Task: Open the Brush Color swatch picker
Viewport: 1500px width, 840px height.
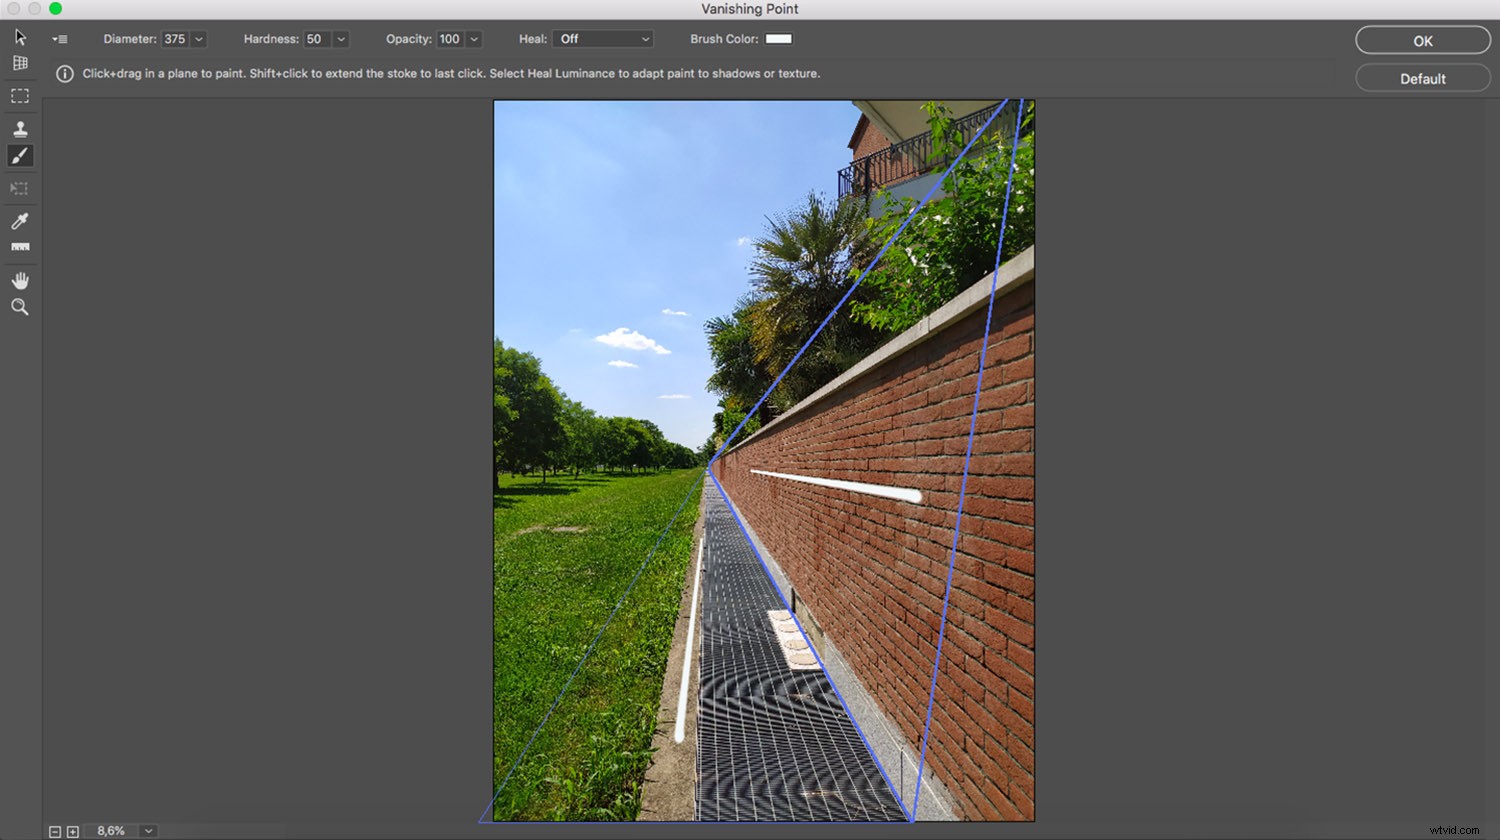Action: [x=778, y=38]
